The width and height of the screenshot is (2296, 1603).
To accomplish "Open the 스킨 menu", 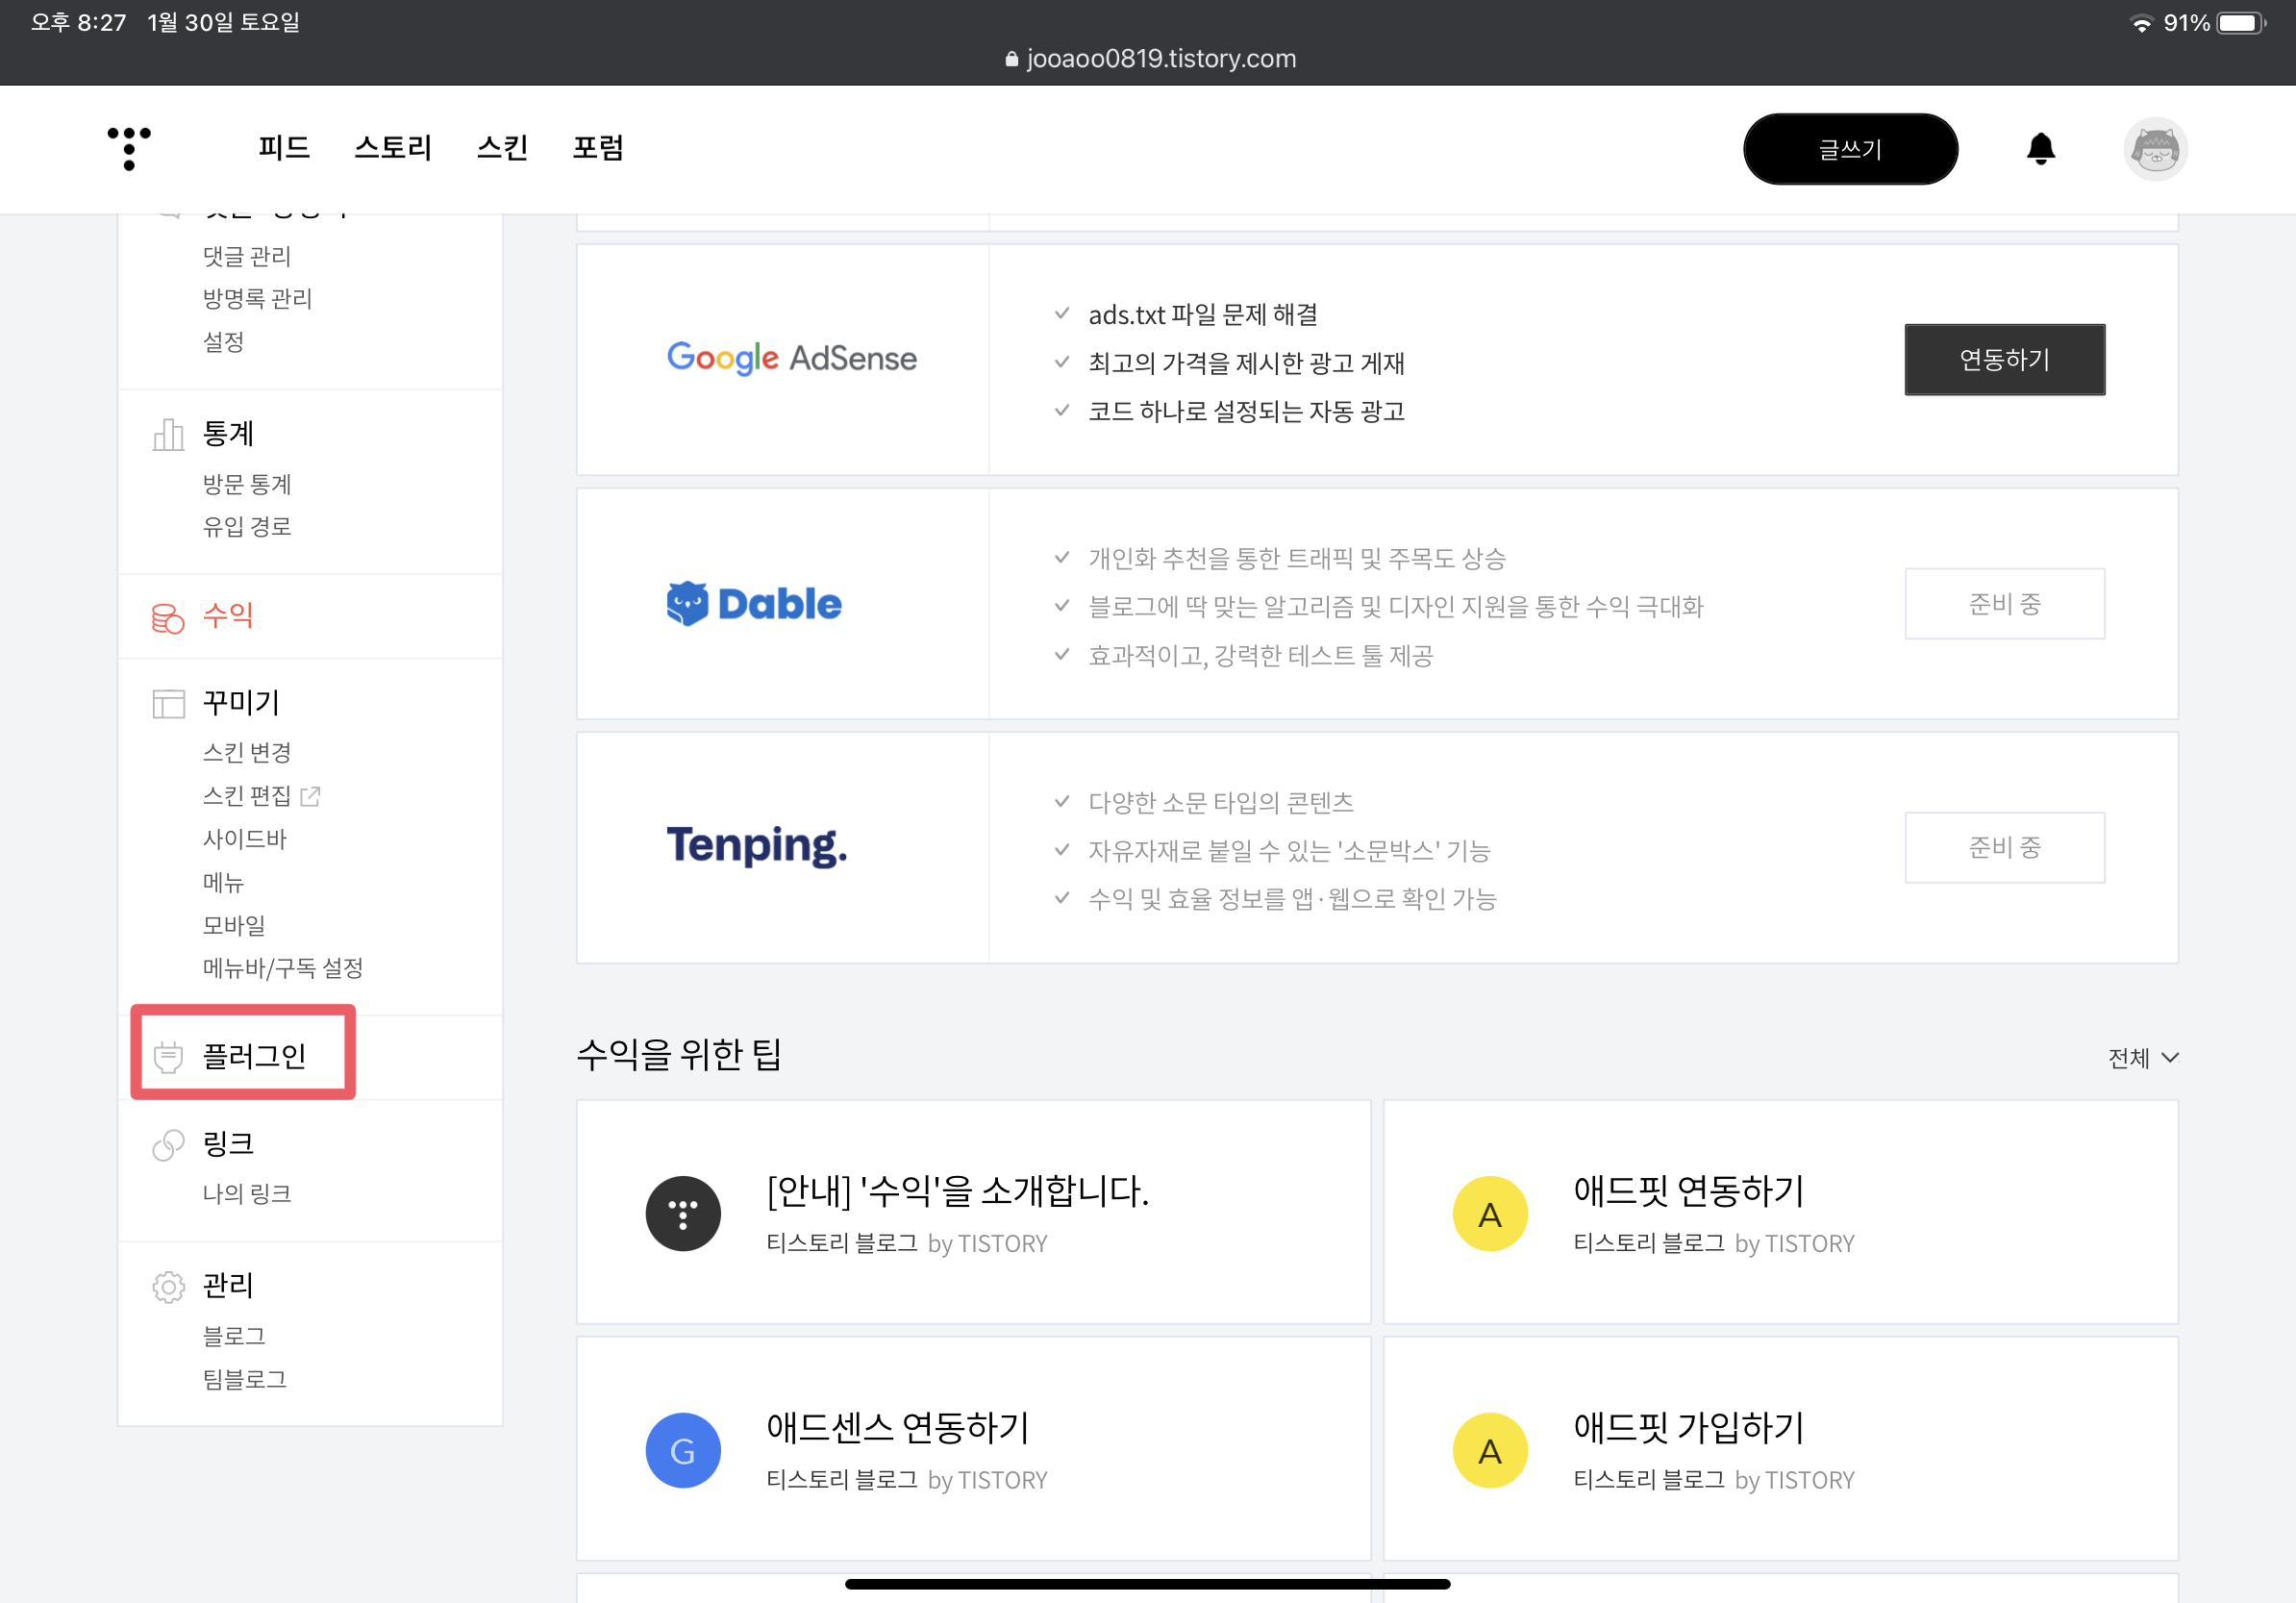I will [x=502, y=148].
